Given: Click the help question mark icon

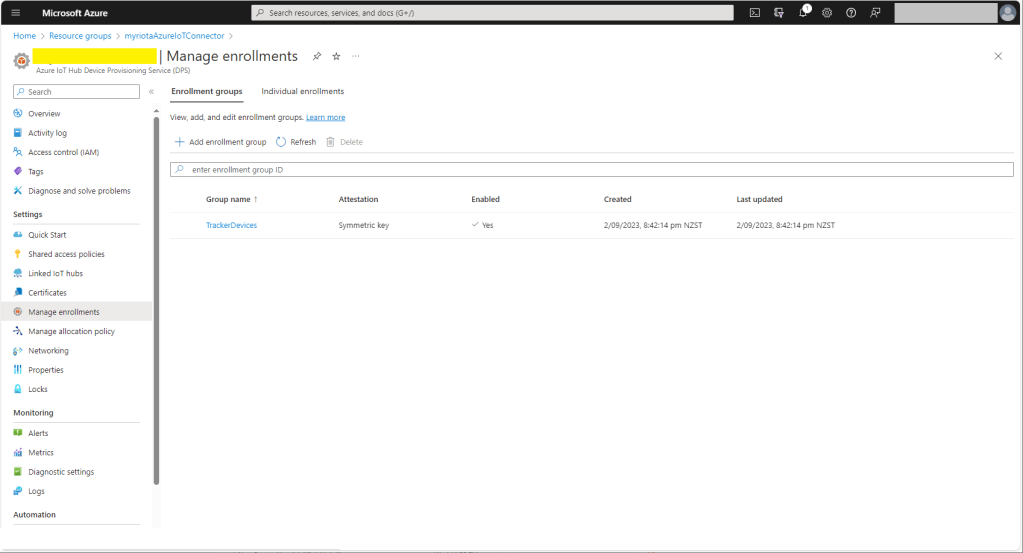Looking at the screenshot, I should (x=851, y=13).
